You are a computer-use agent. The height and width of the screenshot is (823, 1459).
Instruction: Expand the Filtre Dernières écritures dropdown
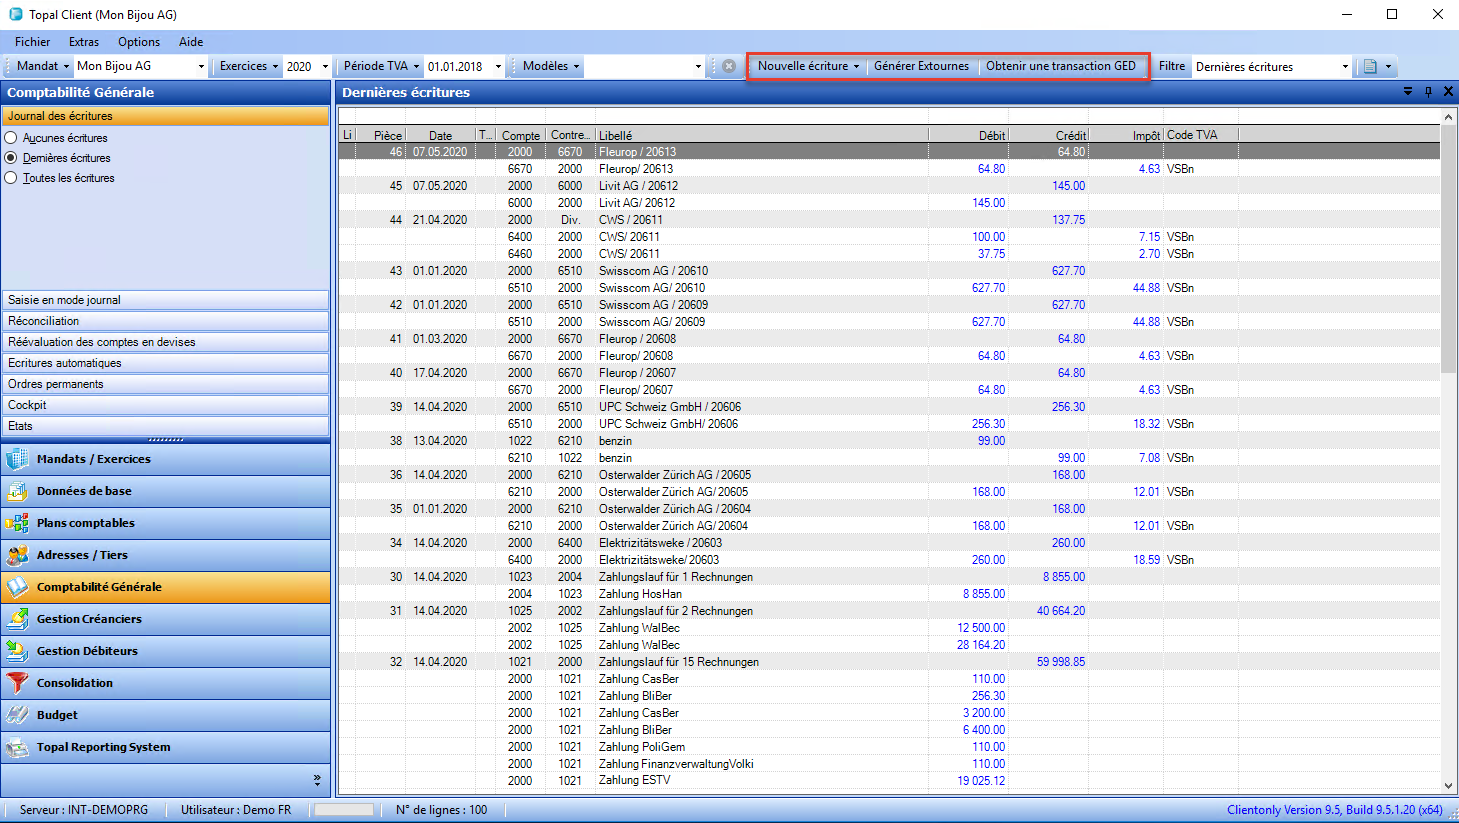1344,67
